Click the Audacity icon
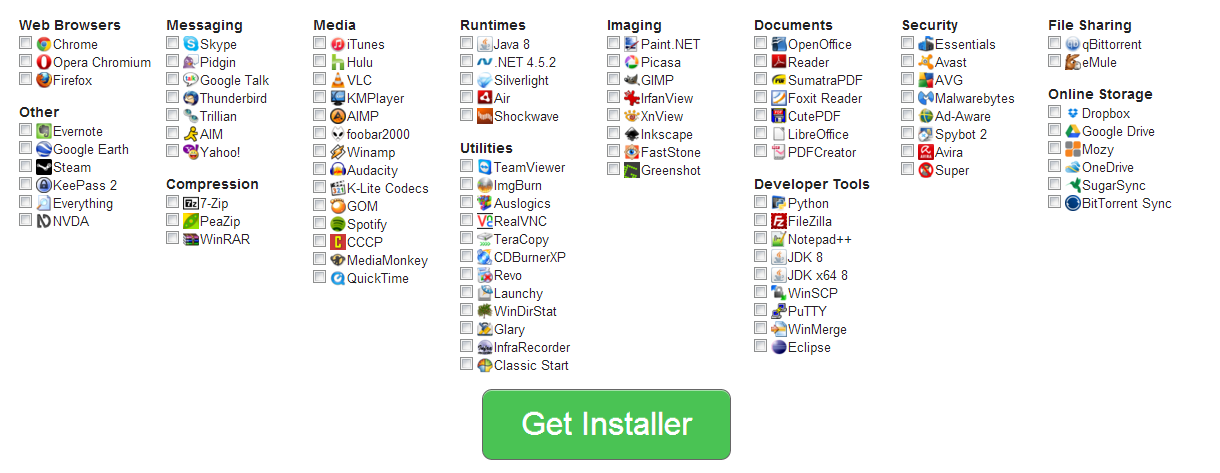Screen dimensions: 1220x473 (x=338, y=170)
